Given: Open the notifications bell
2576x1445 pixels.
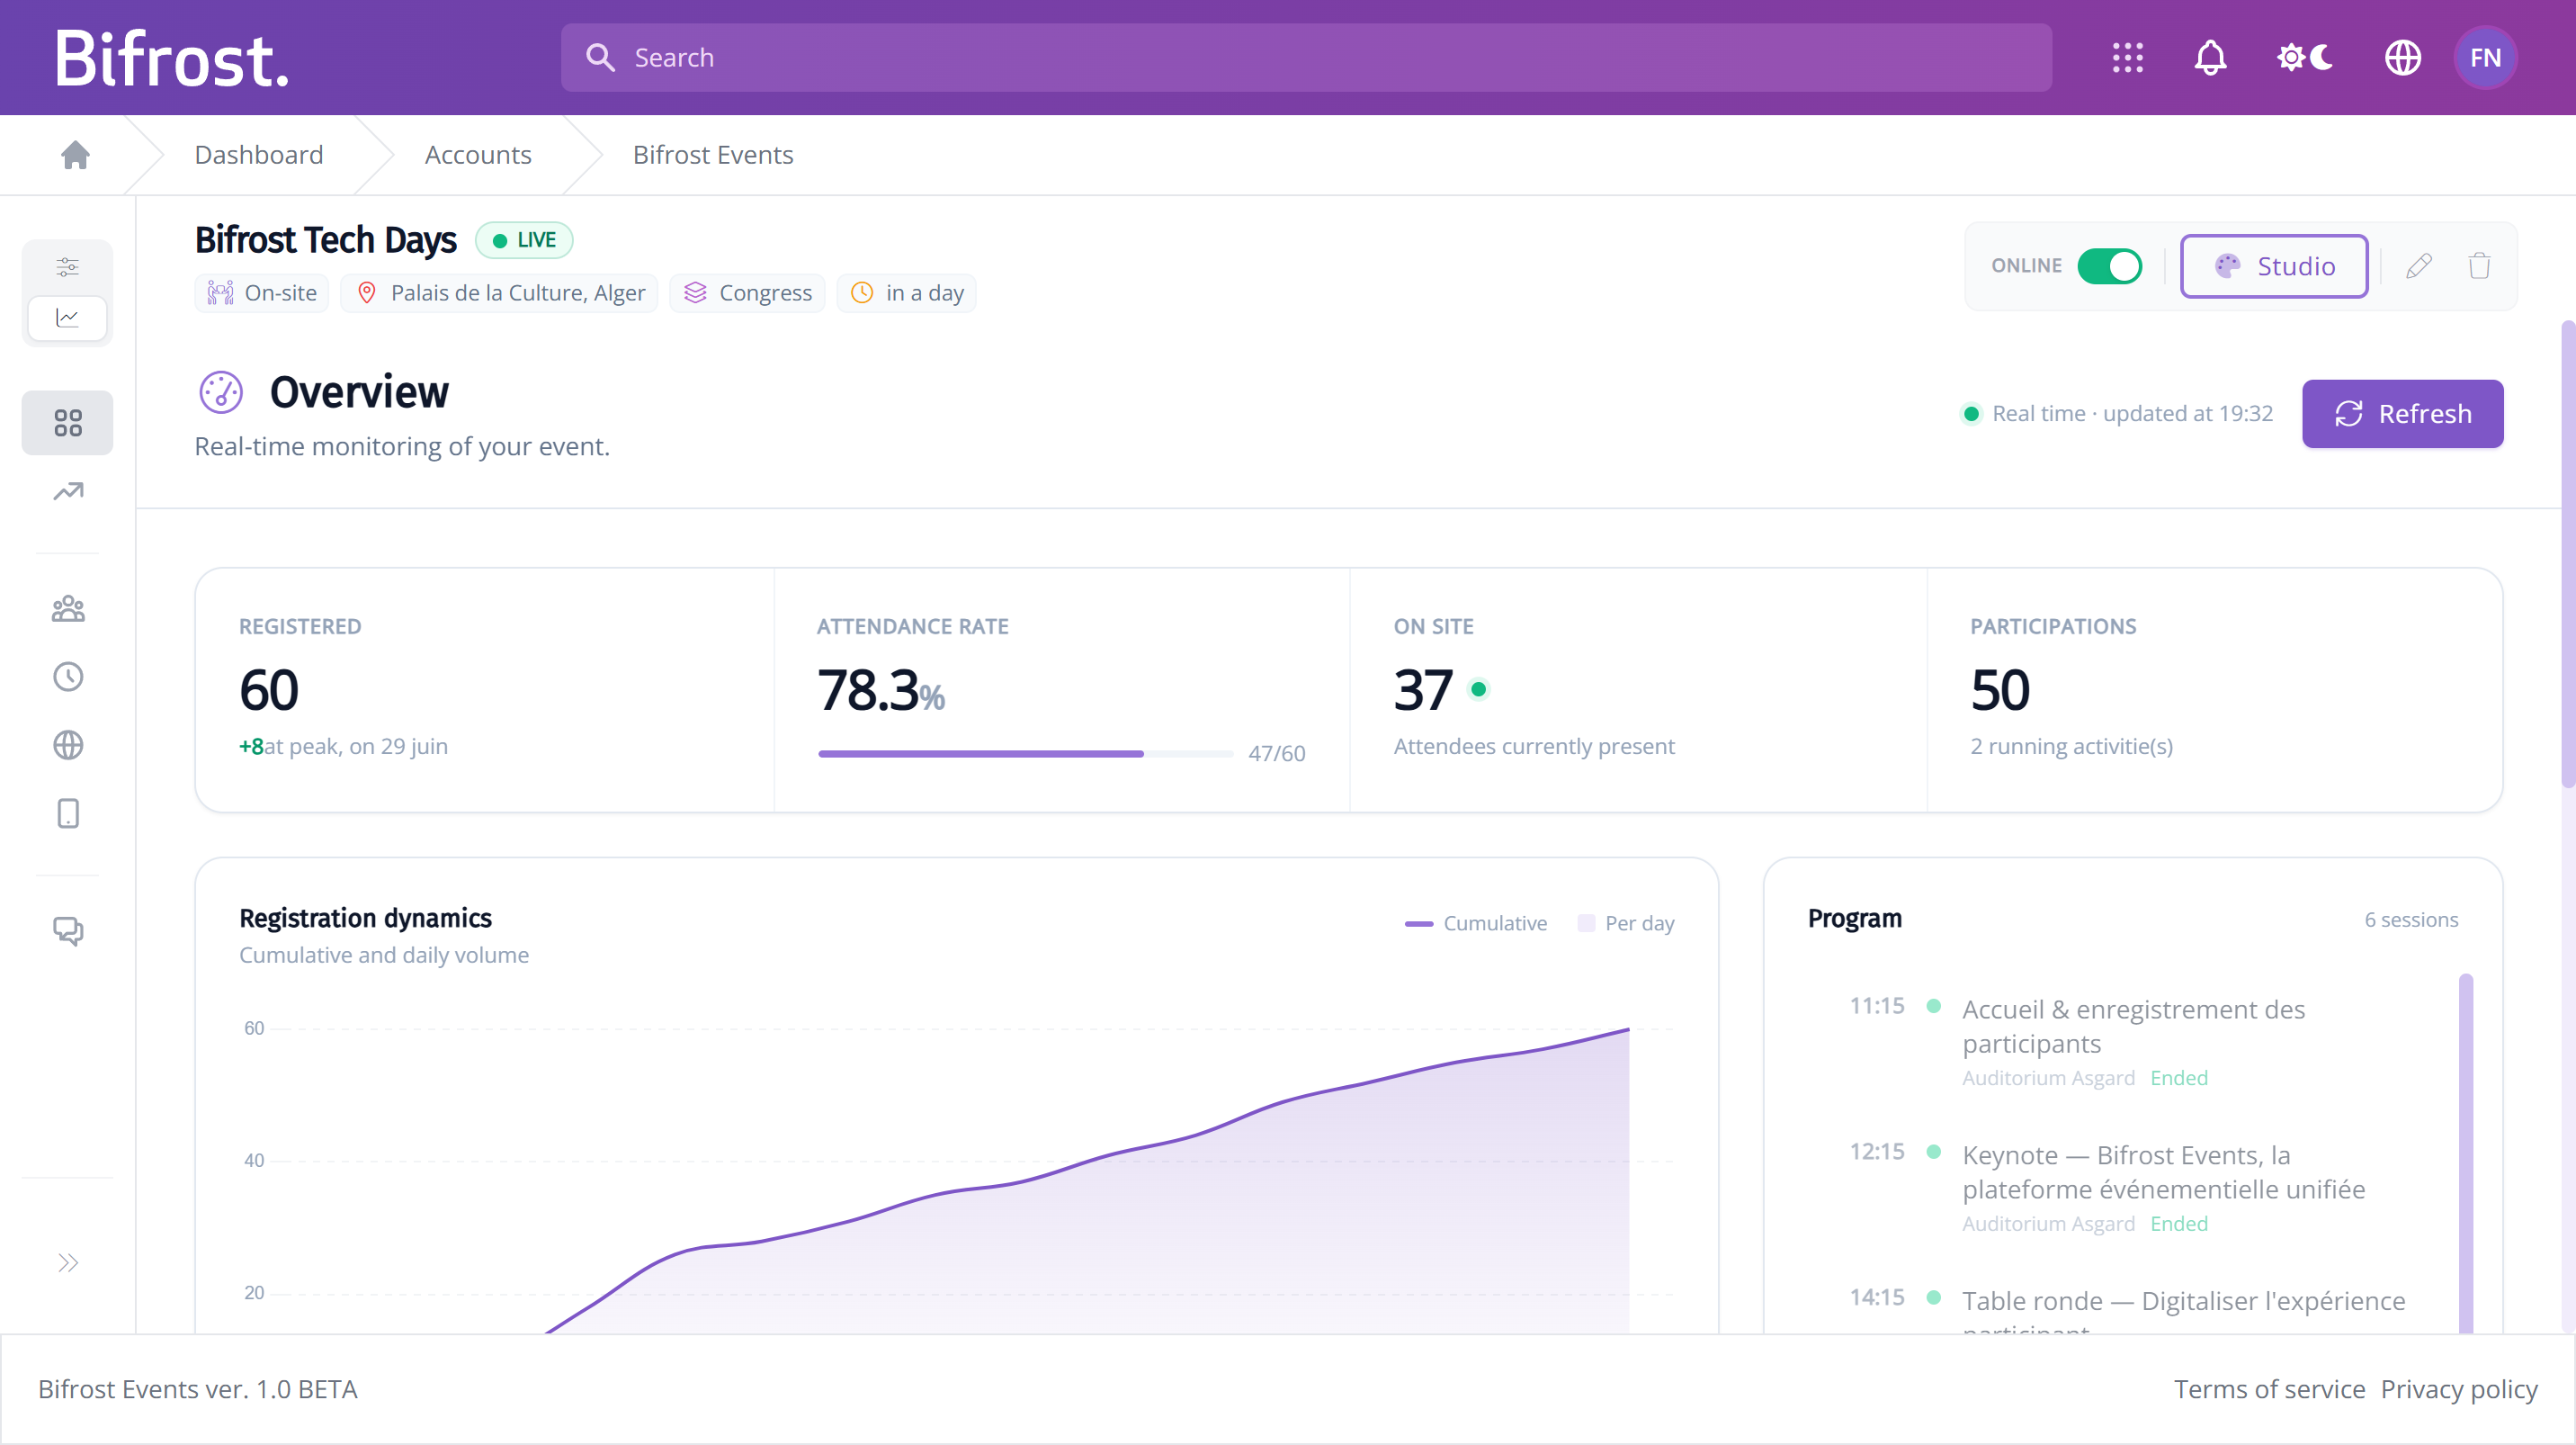Looking at the screenshot, I should click(x=2210, y=58).
